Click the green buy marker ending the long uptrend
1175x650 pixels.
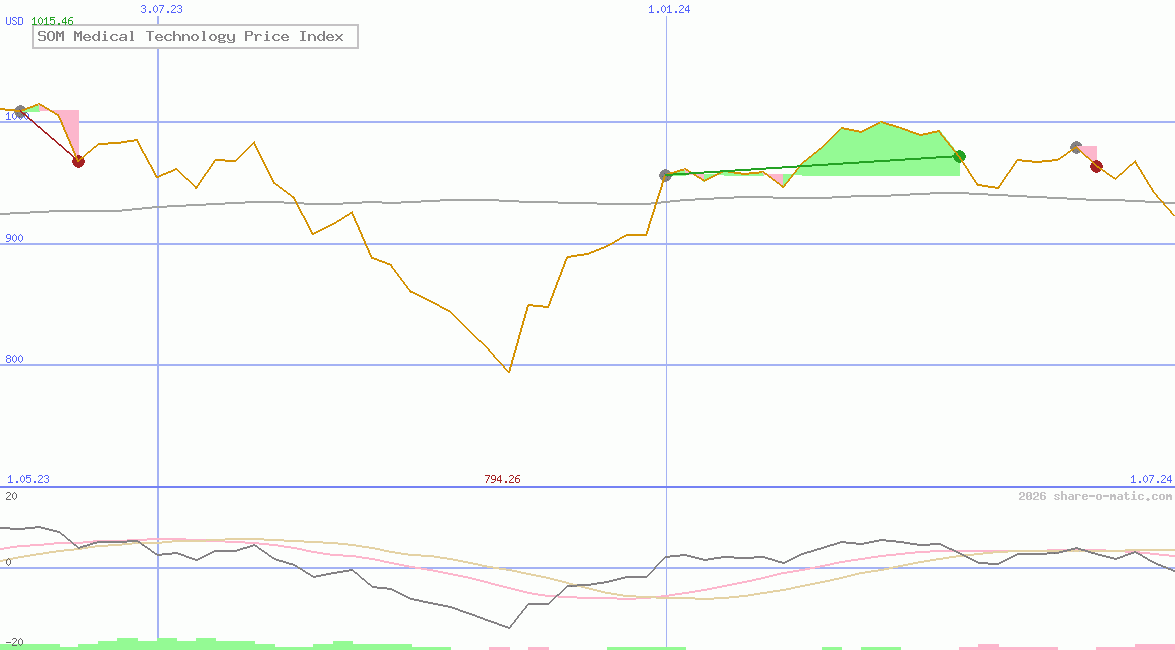point(959,156)
